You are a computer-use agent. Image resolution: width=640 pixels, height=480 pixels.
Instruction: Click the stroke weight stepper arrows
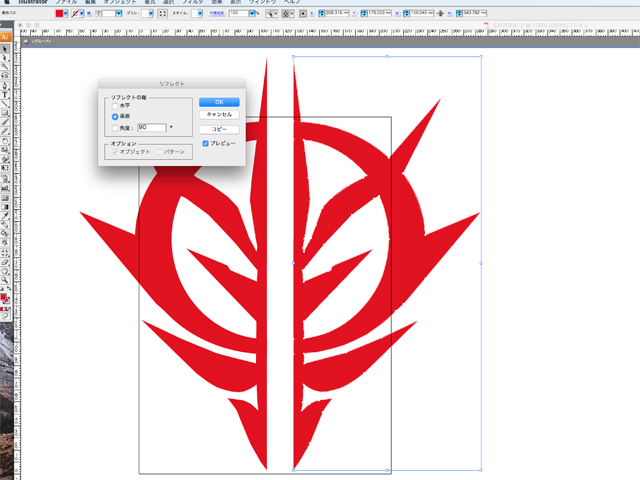(x=98, y=13)
